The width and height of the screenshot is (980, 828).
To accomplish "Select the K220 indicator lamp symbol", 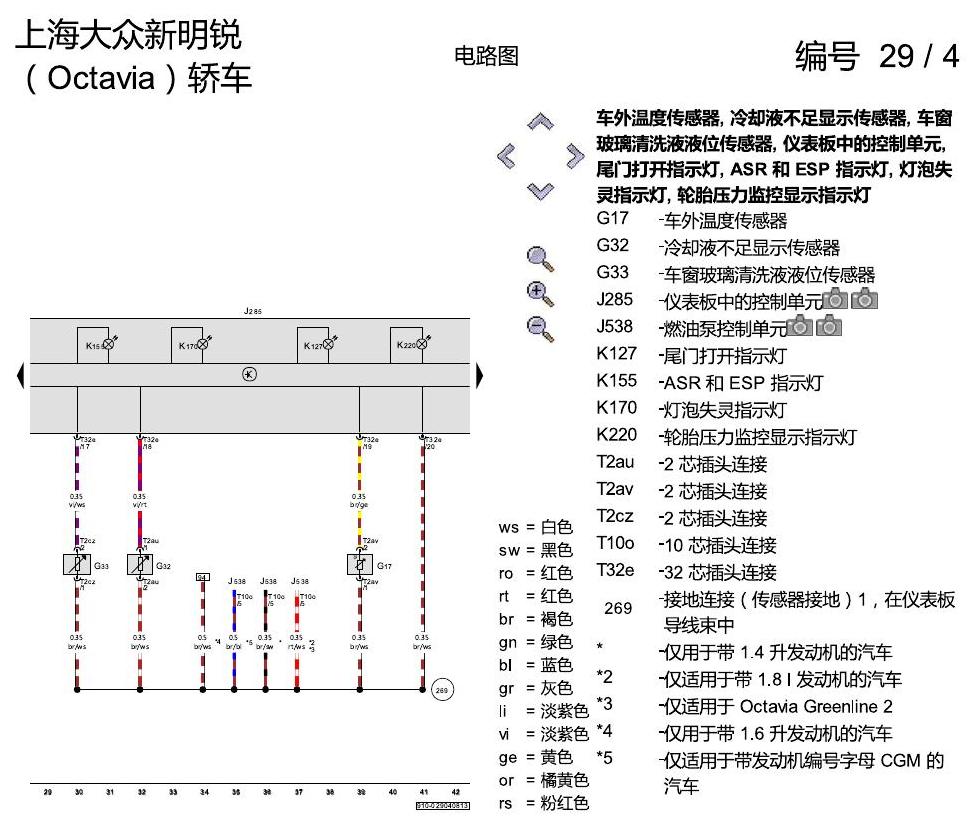I will pos(422,344).
